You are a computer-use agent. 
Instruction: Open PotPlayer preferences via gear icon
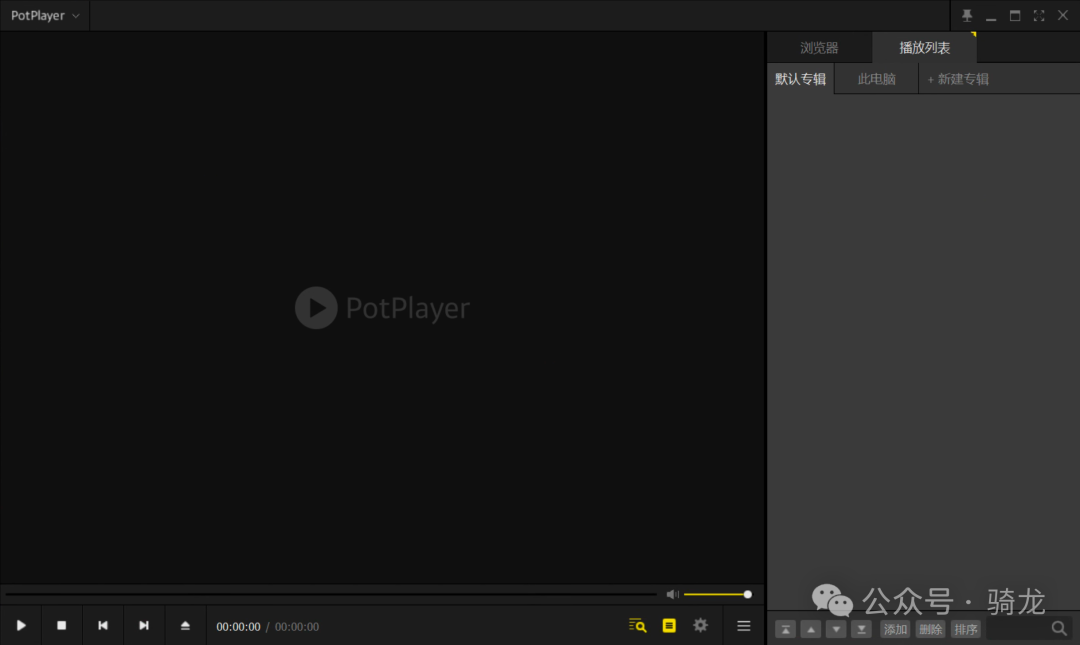click(700, 625)
